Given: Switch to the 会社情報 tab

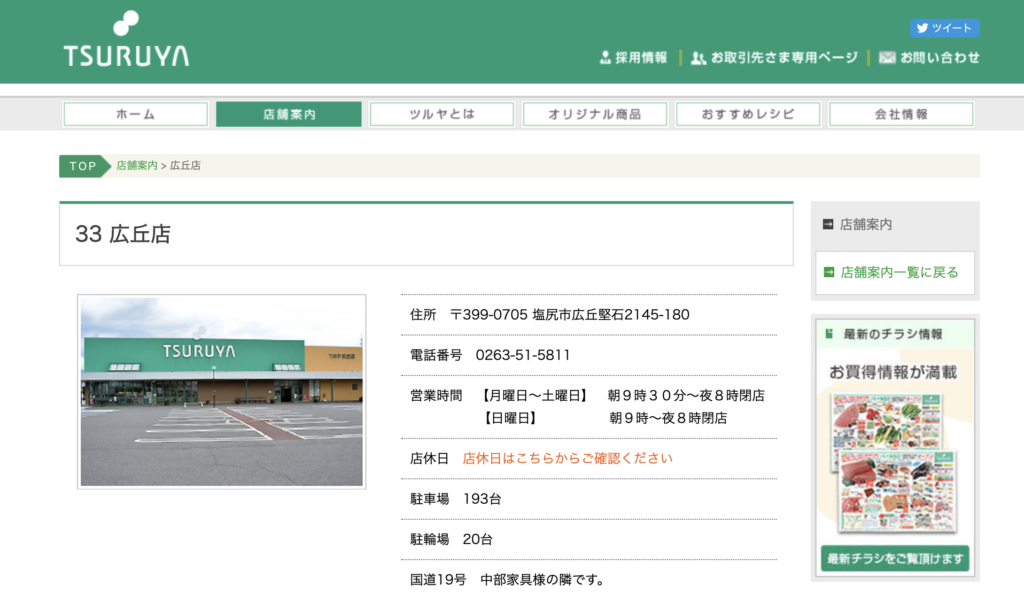Looking at the screenshot, I should [901, 114].
